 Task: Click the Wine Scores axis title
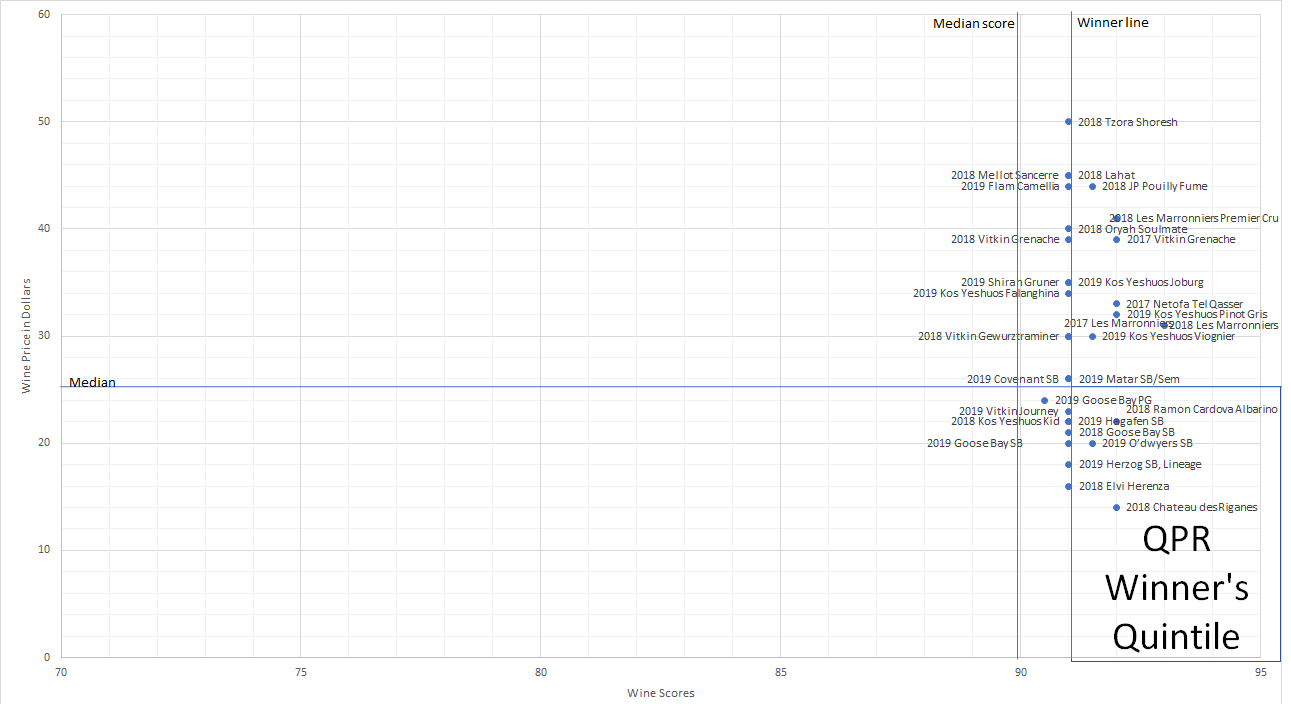(660, 693)
